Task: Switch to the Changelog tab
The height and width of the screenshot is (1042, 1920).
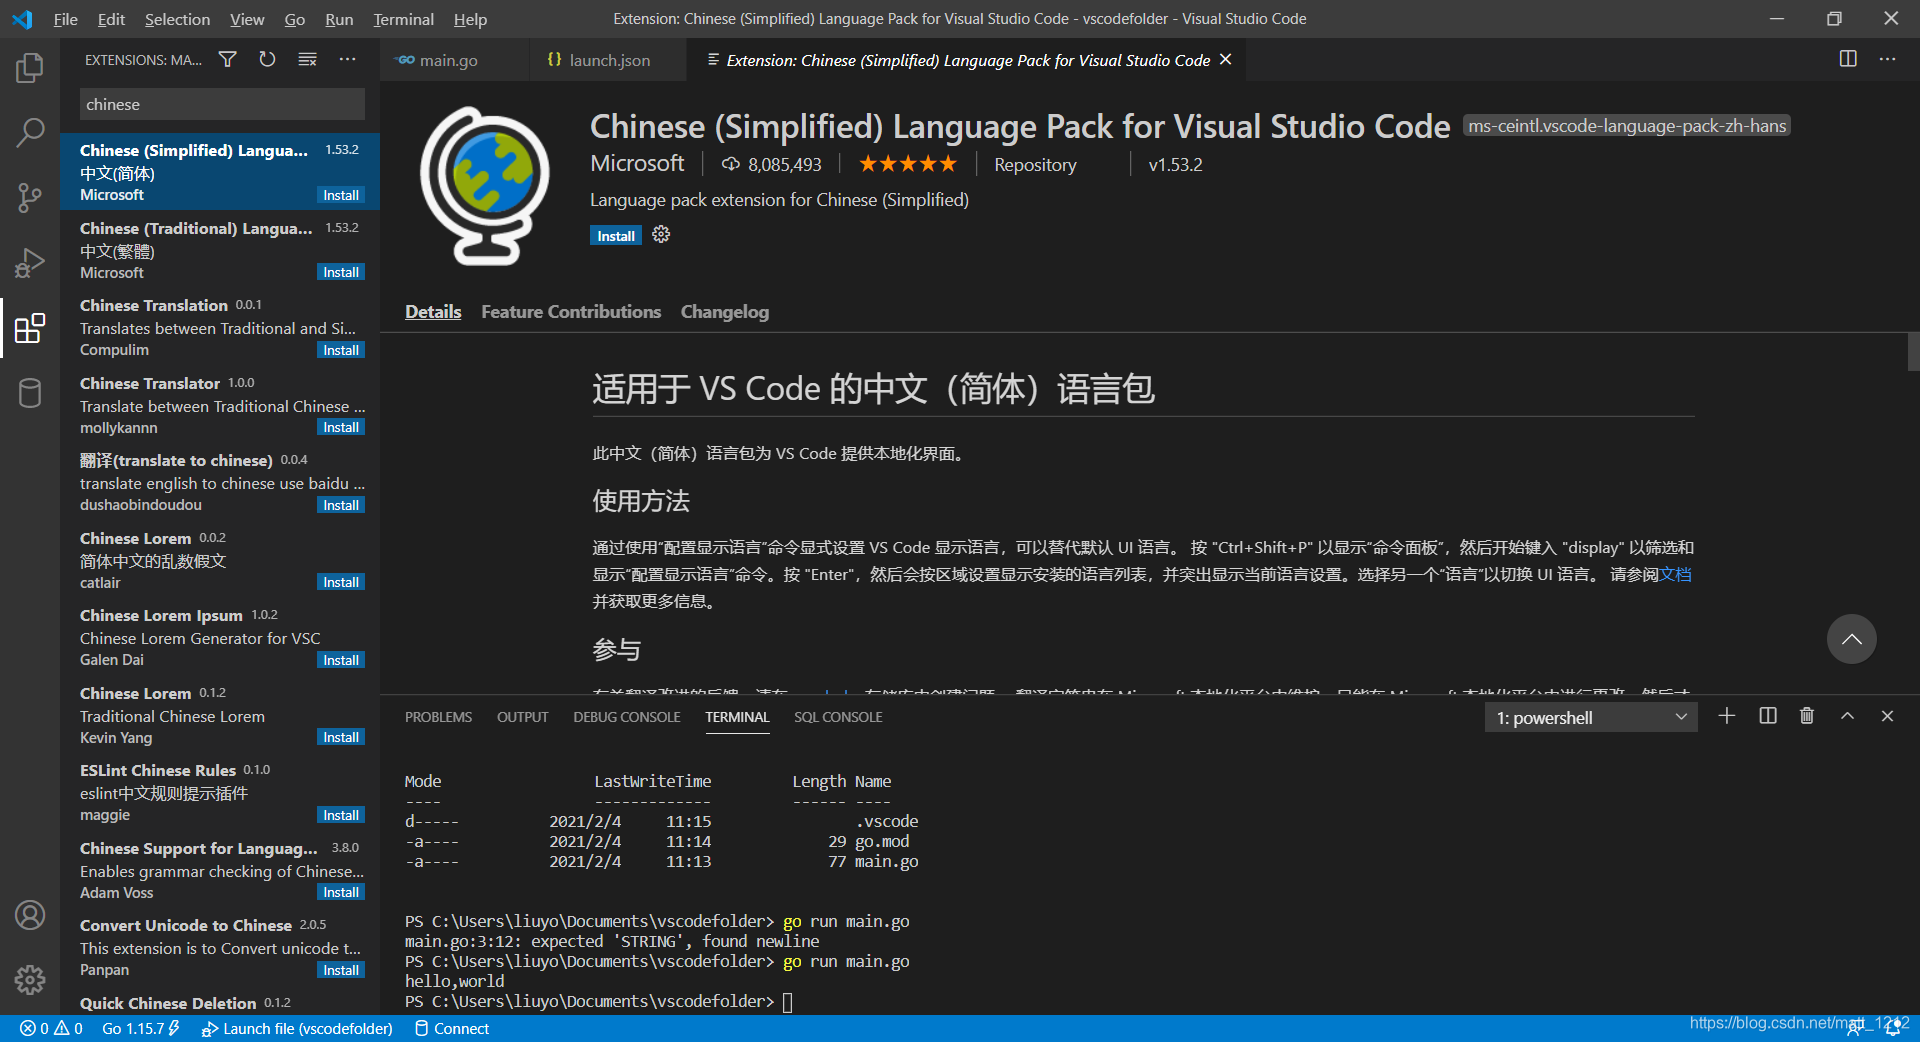Action: [x=725, y=312]
